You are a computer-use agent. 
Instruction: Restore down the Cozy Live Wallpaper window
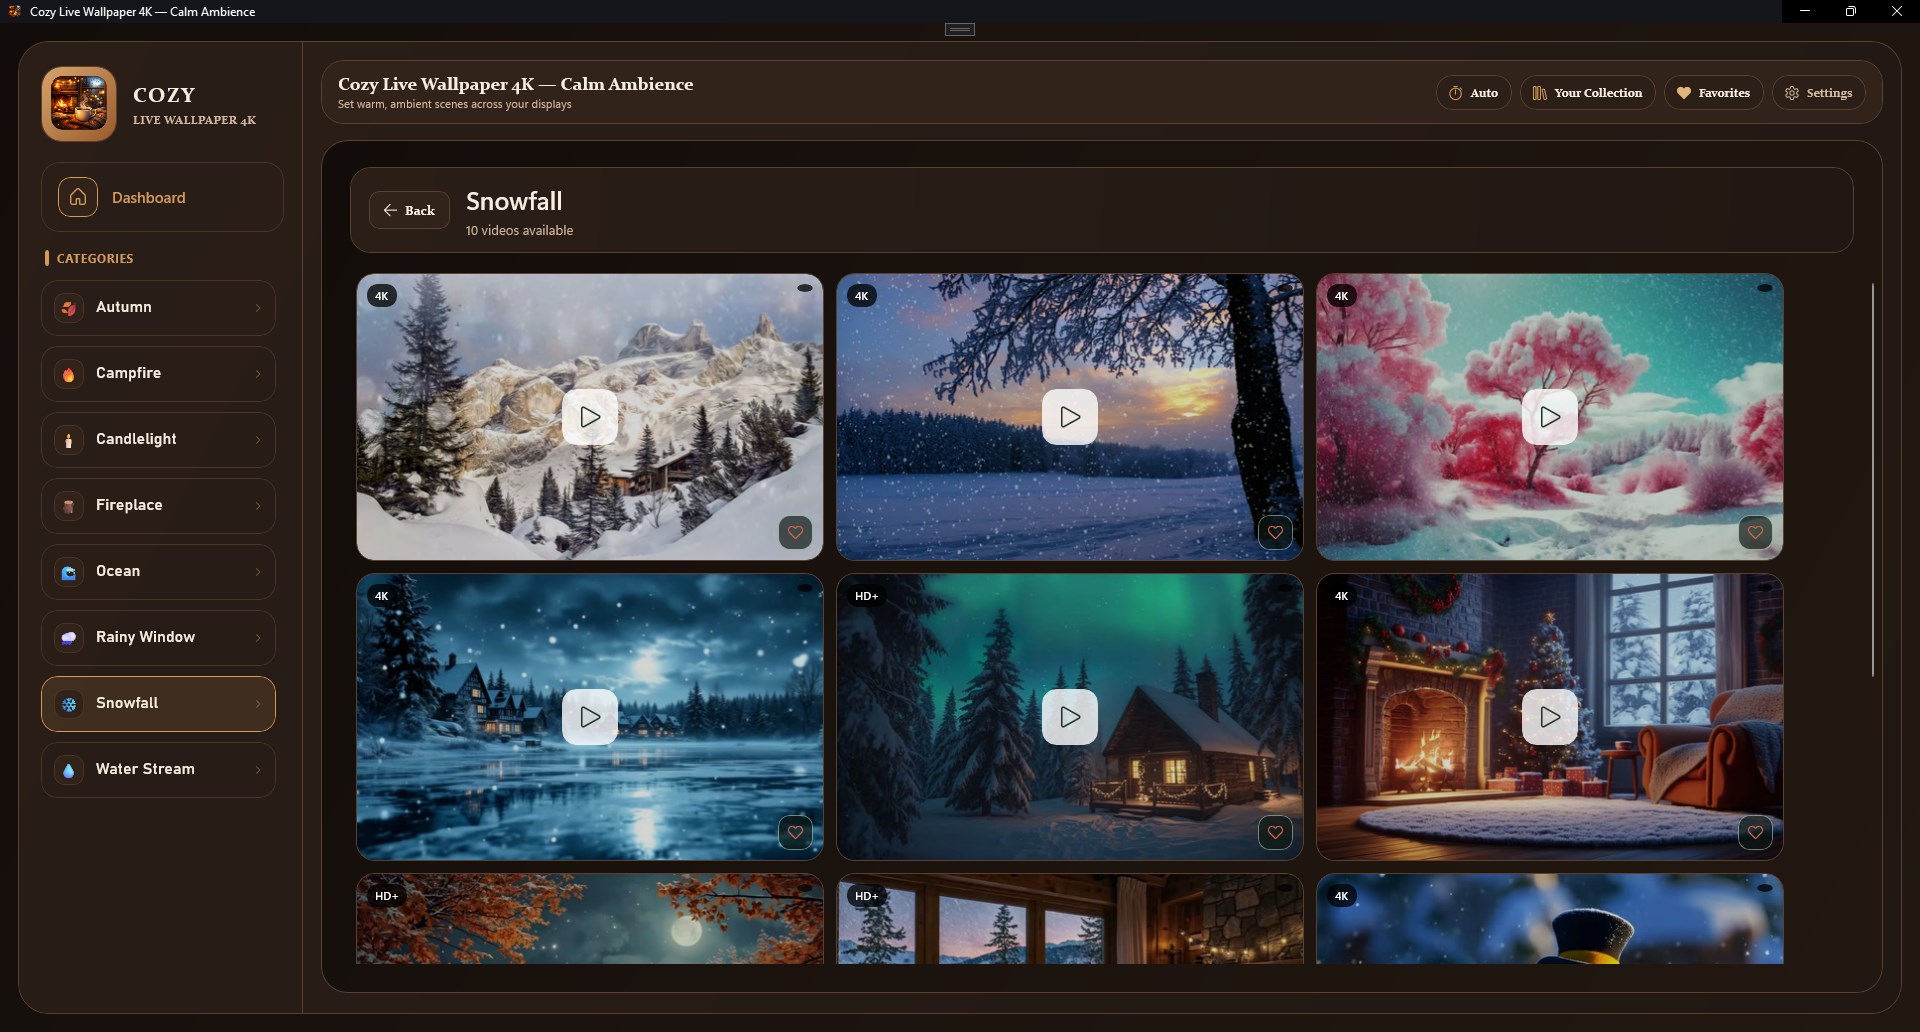click(x=1851, y=11)
